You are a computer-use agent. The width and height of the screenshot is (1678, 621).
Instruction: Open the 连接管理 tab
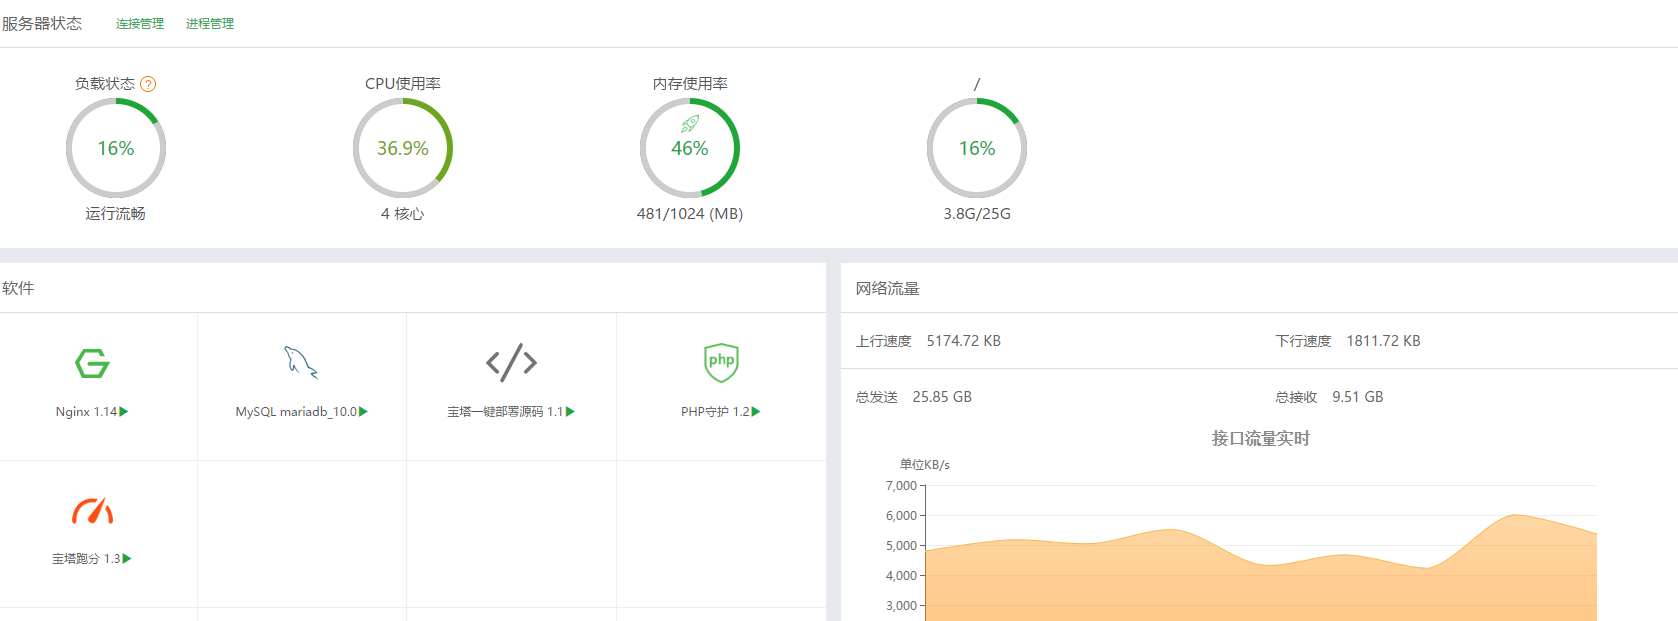[x=140, y=24]
